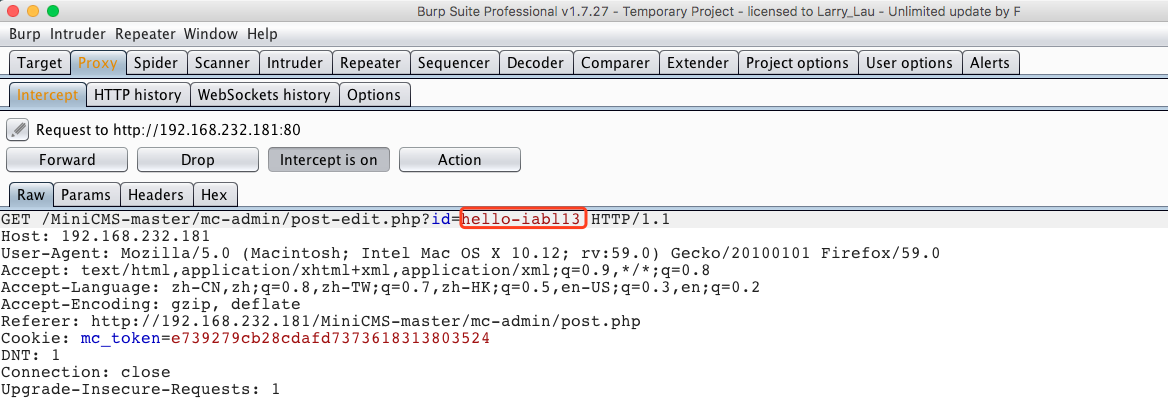Open the Decoder tab

tap(536, 63)
